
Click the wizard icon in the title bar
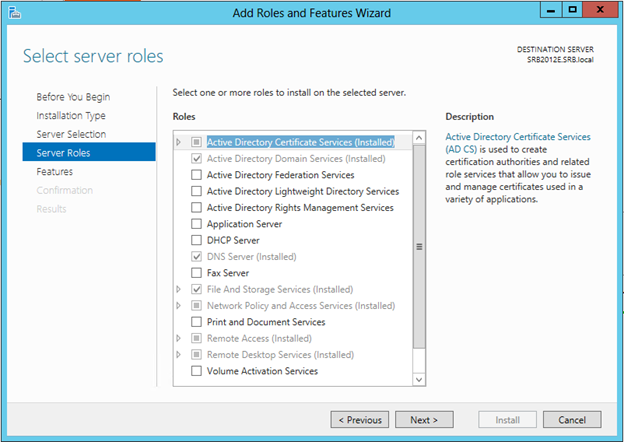(14, 12)
